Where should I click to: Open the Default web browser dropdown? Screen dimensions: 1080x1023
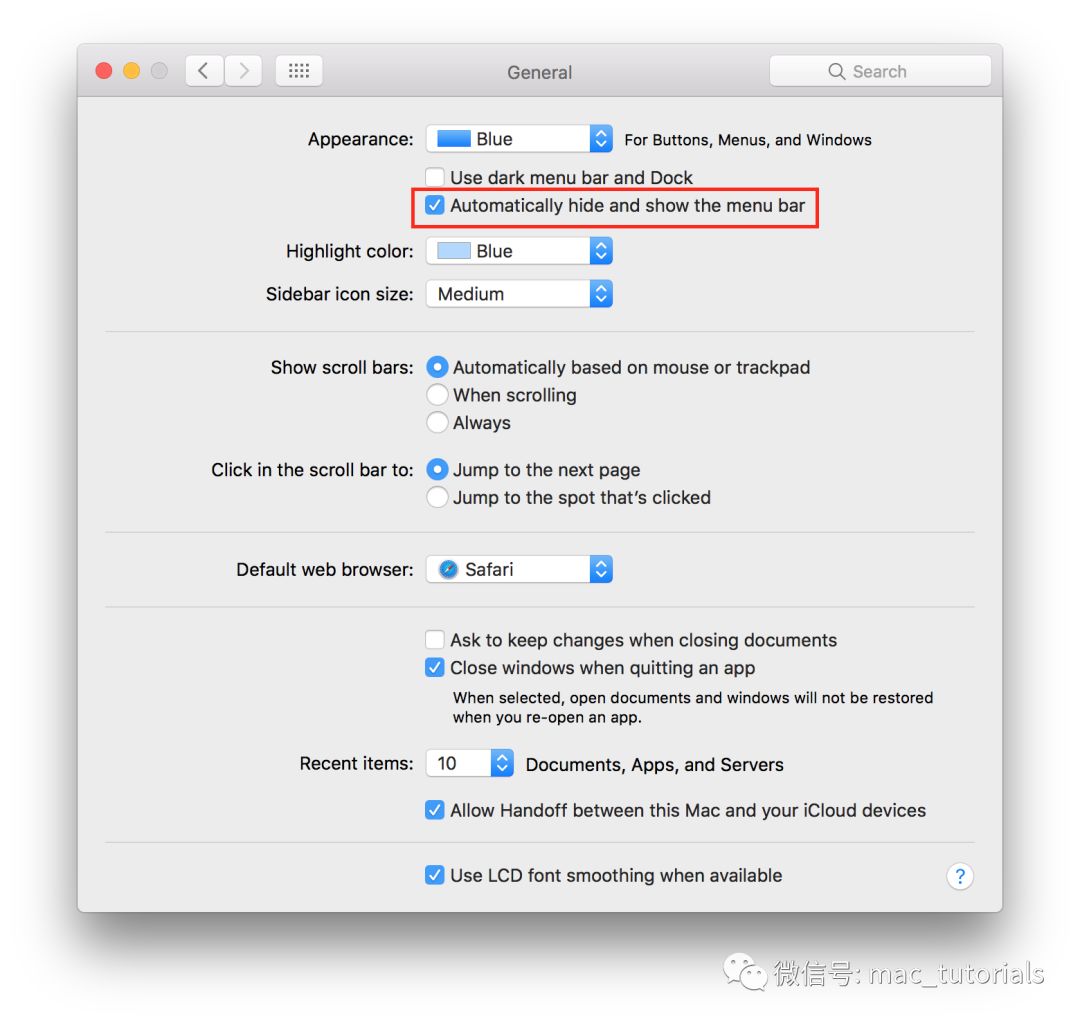tap(519, 570)
